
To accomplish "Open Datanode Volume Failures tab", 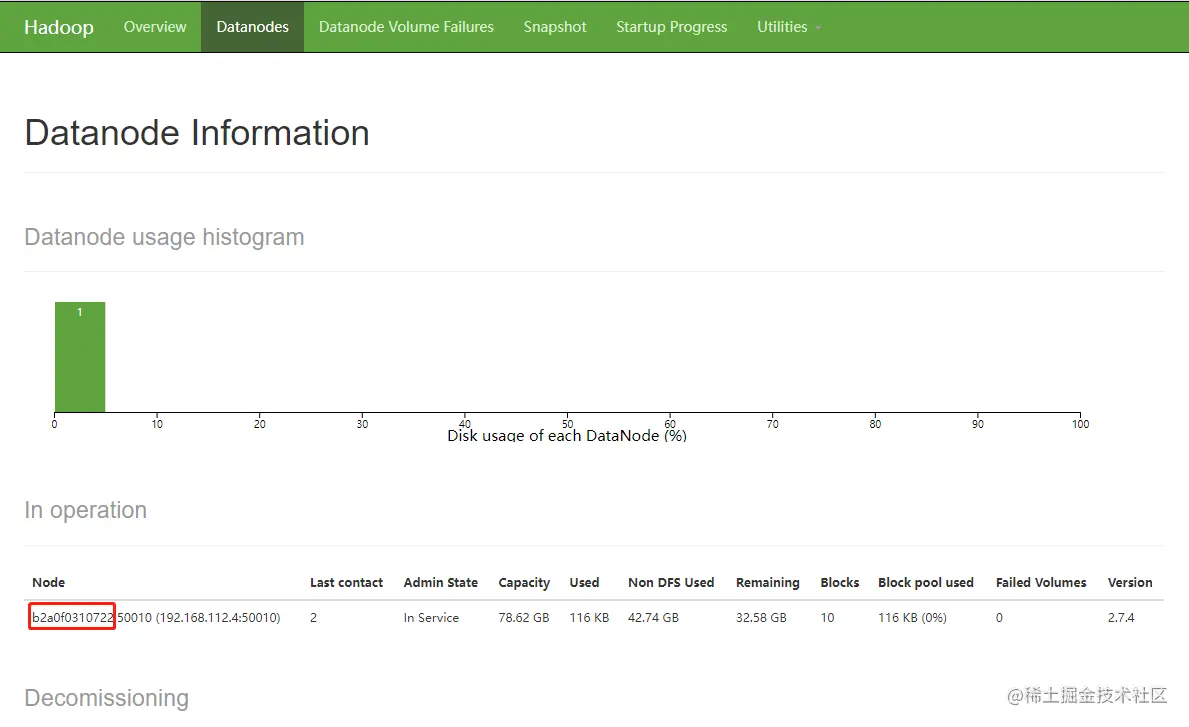I will point(406,27).
